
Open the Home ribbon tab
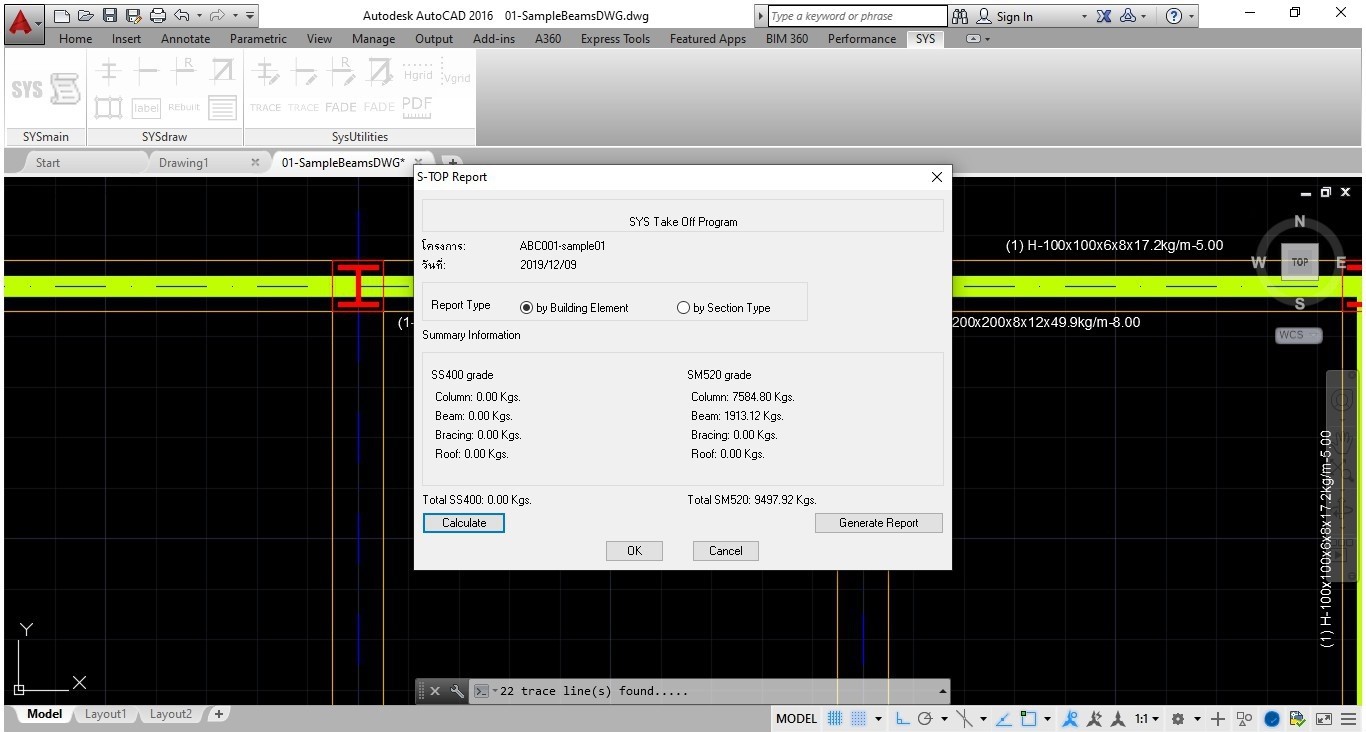pos(76,39)
